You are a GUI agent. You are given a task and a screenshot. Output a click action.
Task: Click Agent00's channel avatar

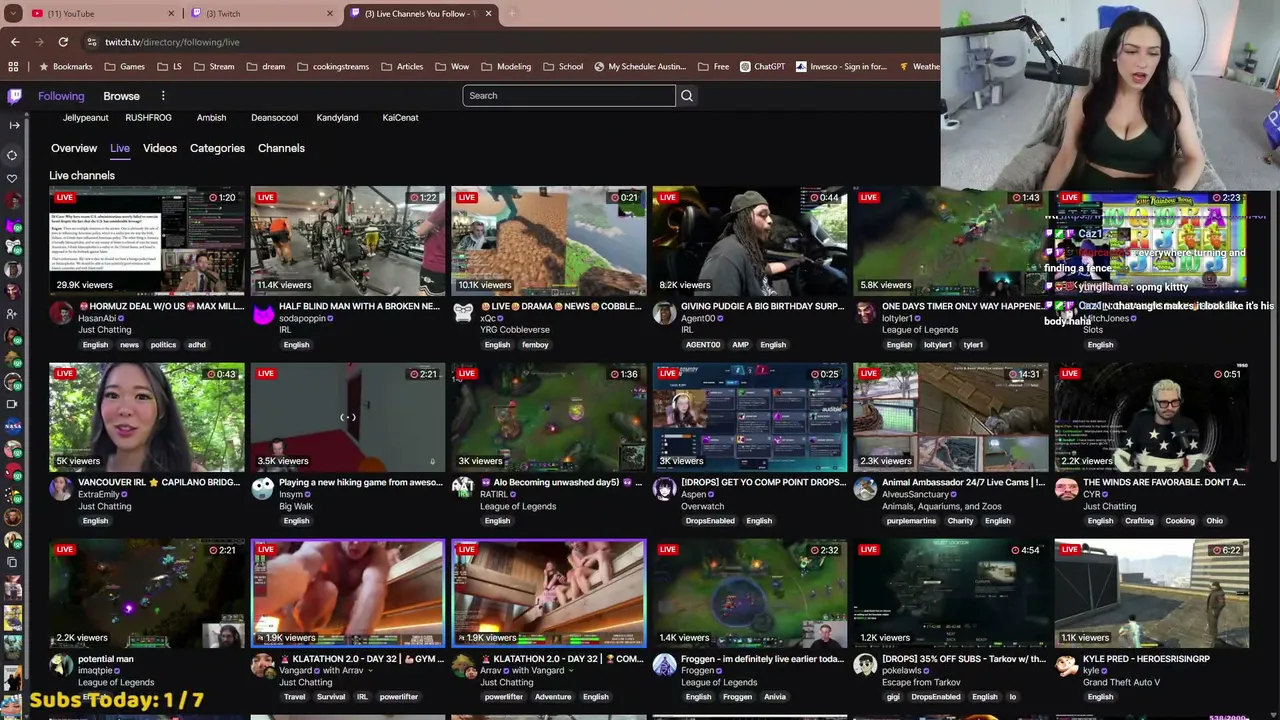(664, 314)
